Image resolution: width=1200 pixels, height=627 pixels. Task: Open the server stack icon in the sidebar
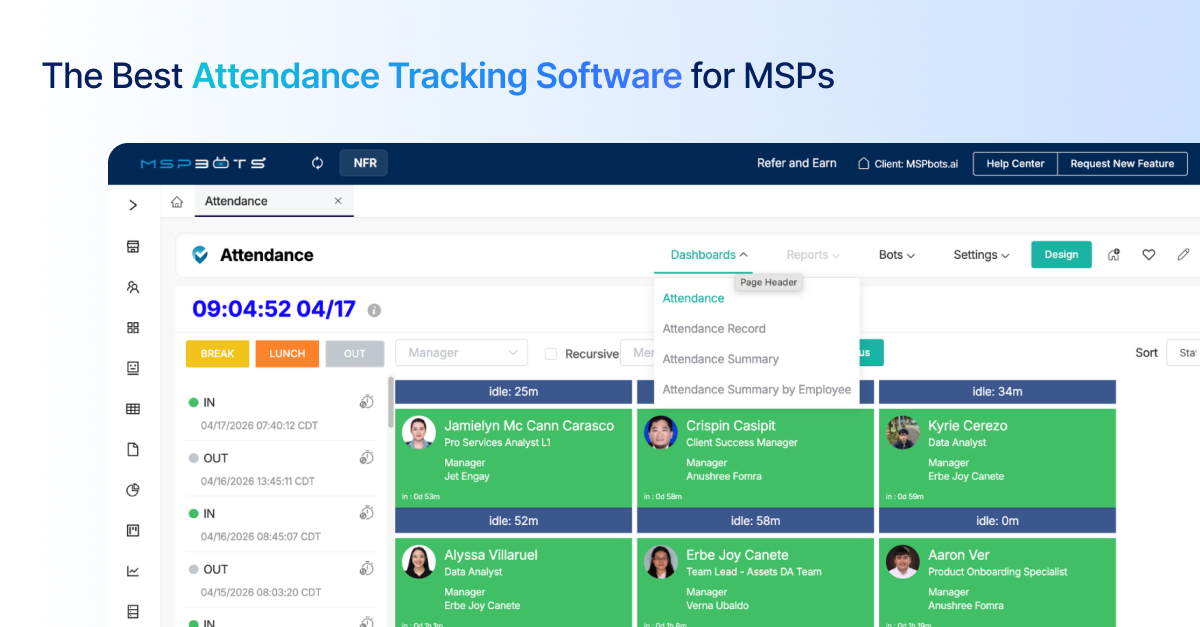[x=133, y=612]
